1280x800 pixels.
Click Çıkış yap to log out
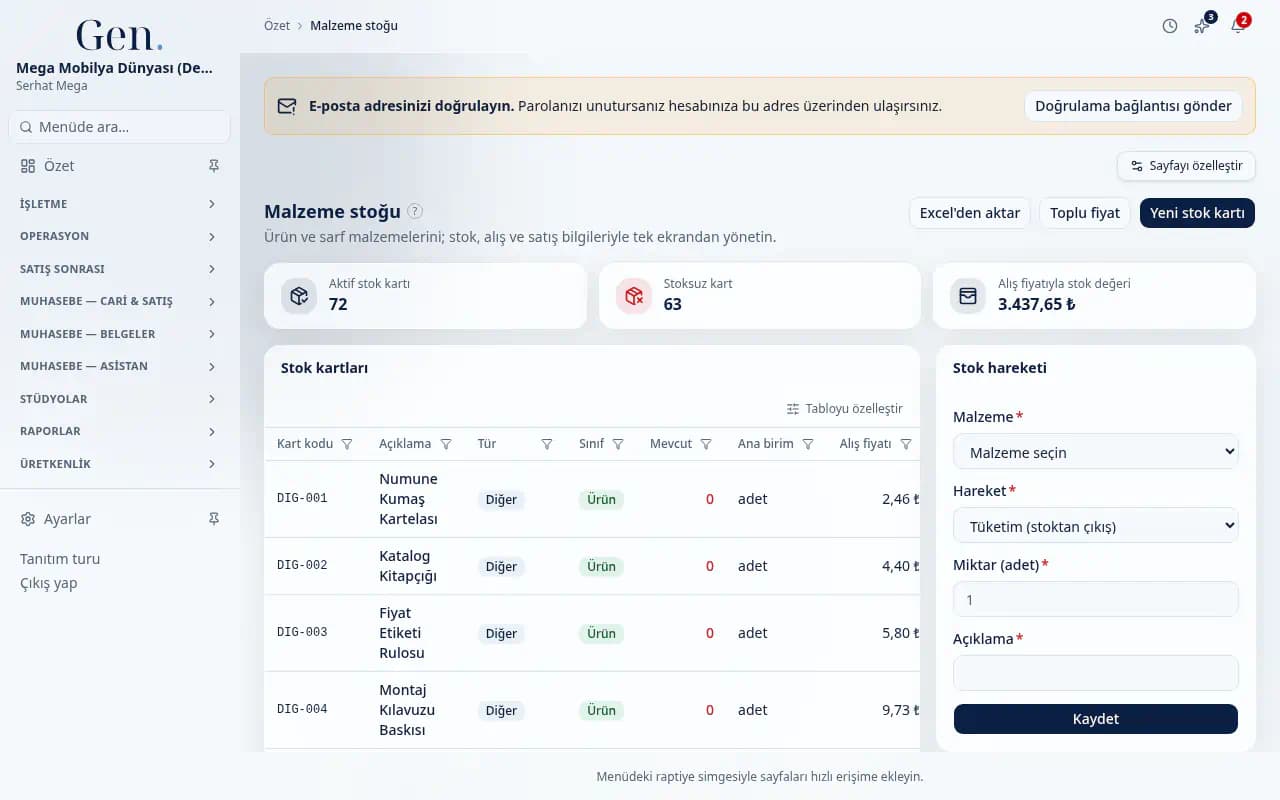click(49, 583)
